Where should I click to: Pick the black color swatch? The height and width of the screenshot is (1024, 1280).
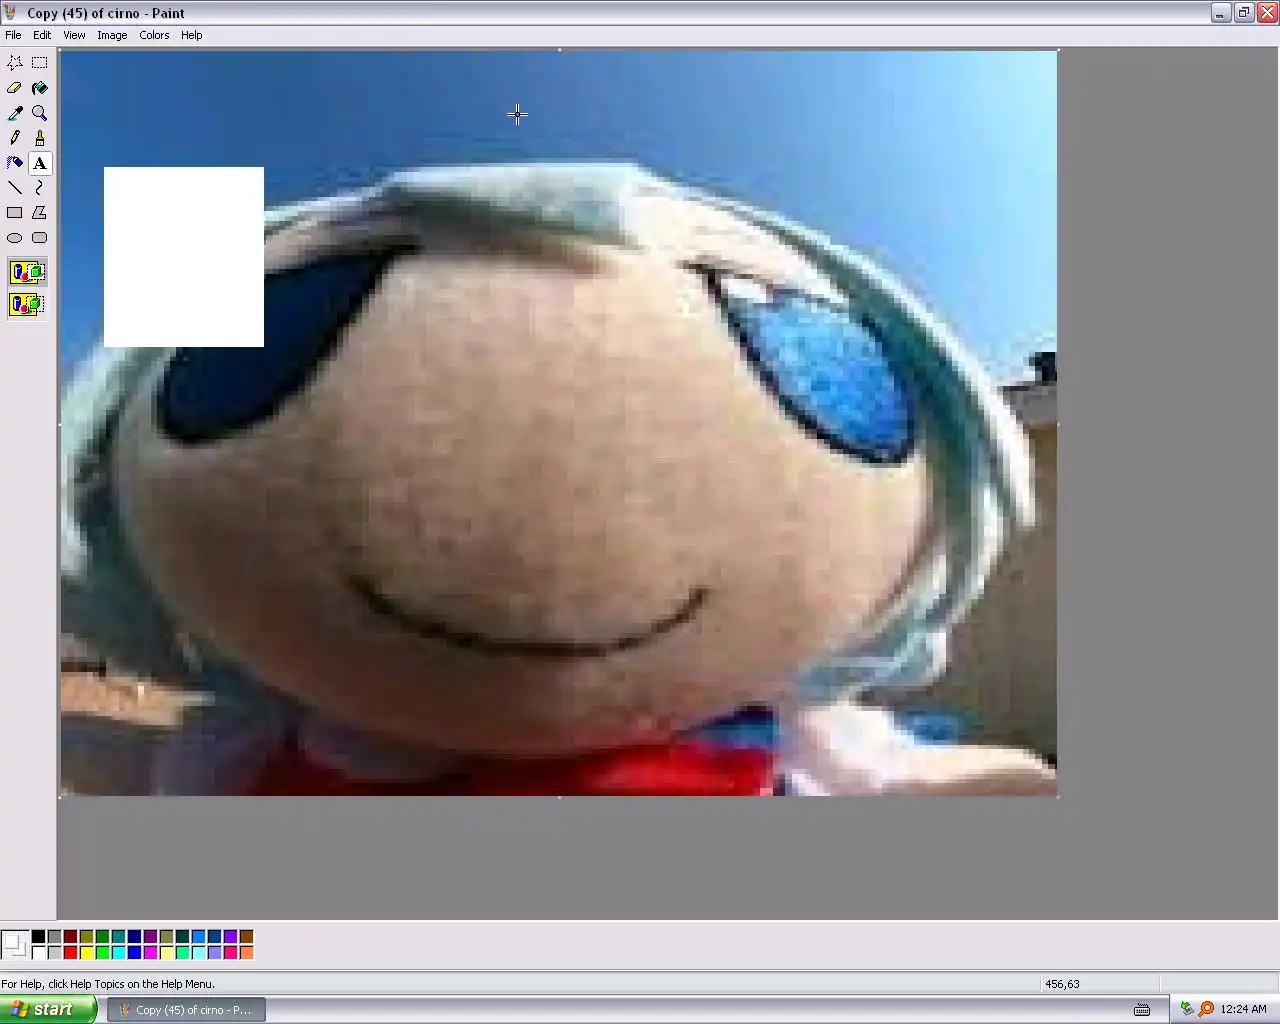pyautogui.click(x=38, y=937)
